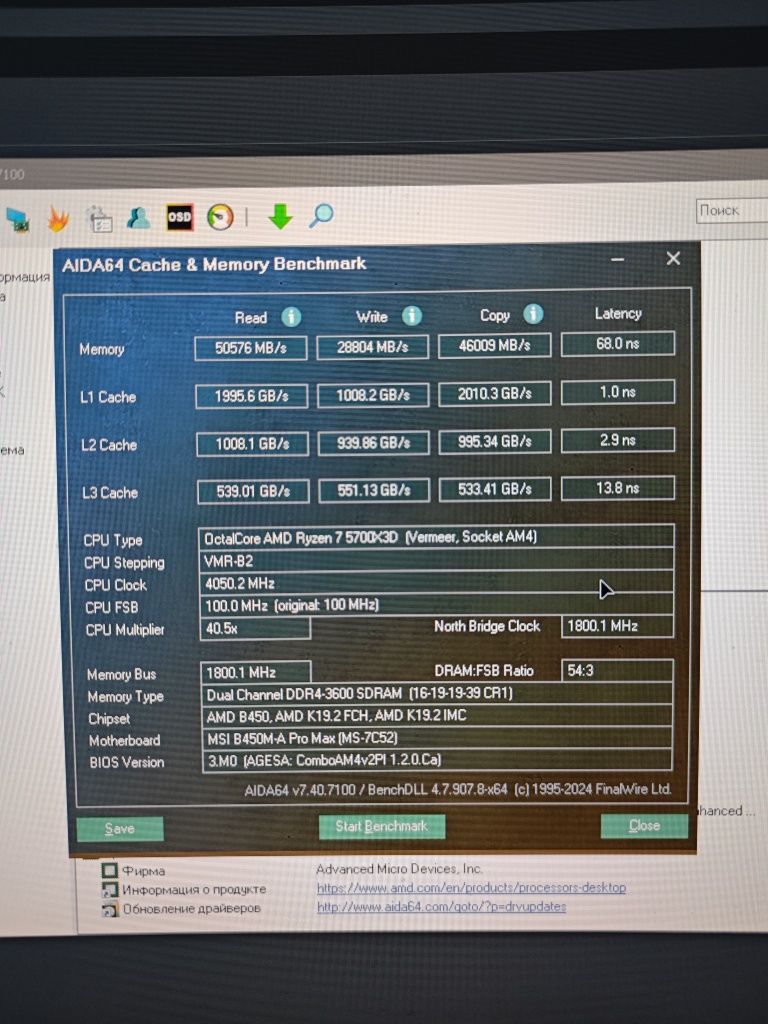Open the magnifier search toolbar icon
Viewport: 768px width, 1024px height.
pos(321,215)
